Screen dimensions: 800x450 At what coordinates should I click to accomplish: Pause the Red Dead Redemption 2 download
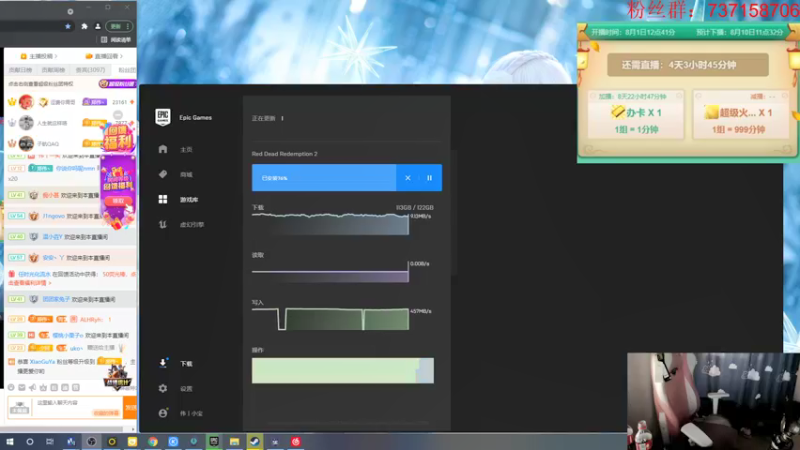430,178
